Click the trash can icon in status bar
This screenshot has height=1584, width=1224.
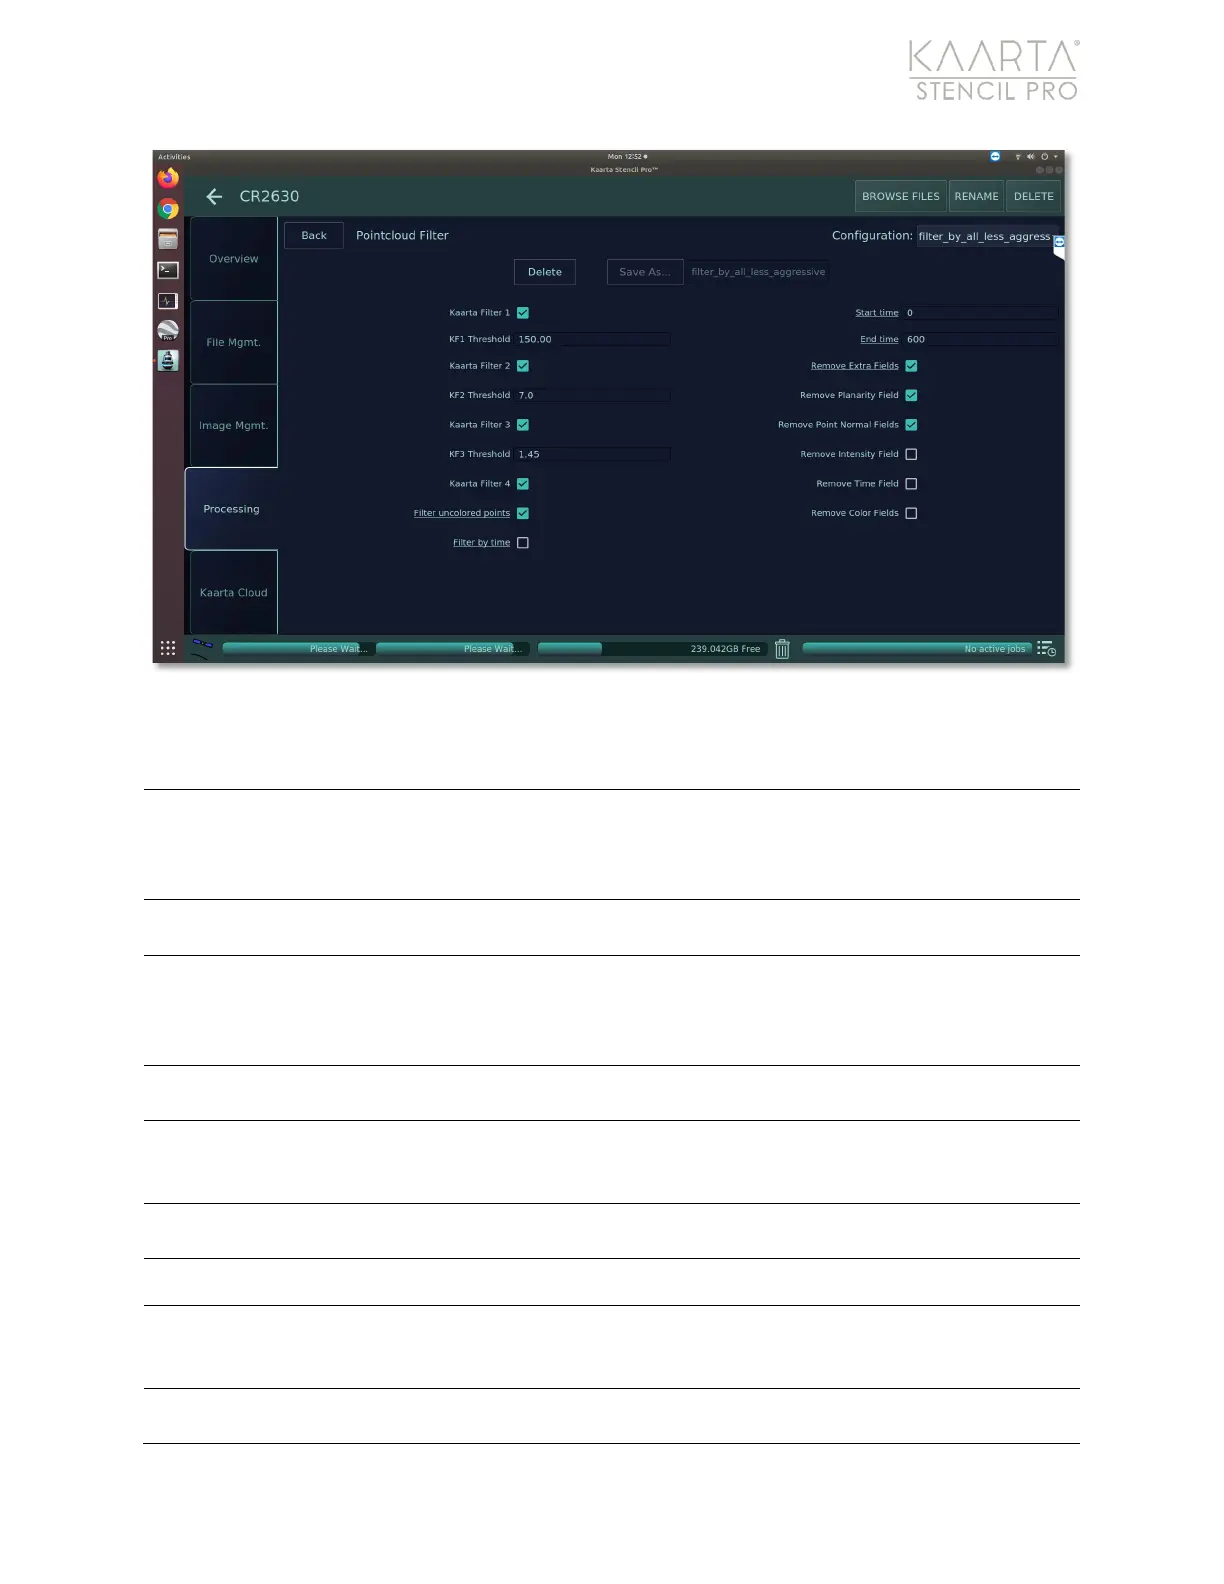point(783,649)
